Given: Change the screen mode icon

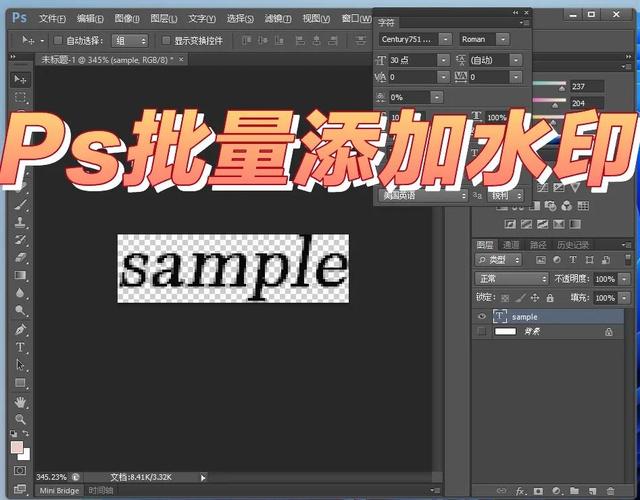Looking at the screenshot, I should pyautogui.click(x=20, y=489).
